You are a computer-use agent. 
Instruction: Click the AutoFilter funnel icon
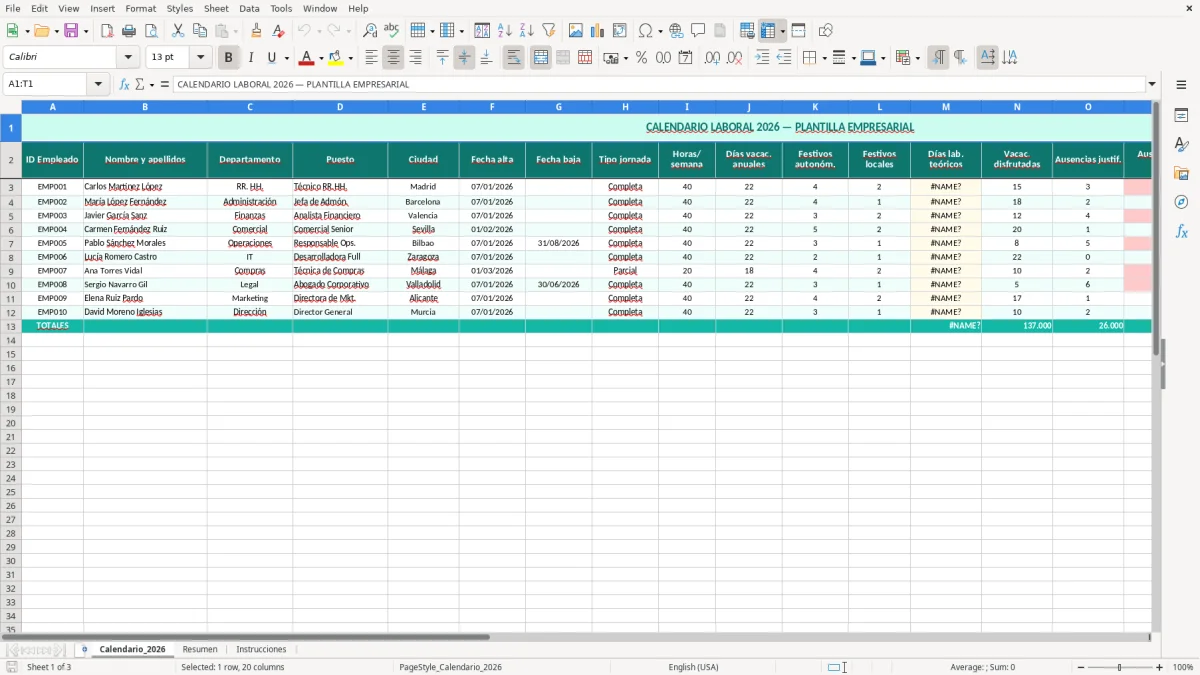click(x=549, y=31)
